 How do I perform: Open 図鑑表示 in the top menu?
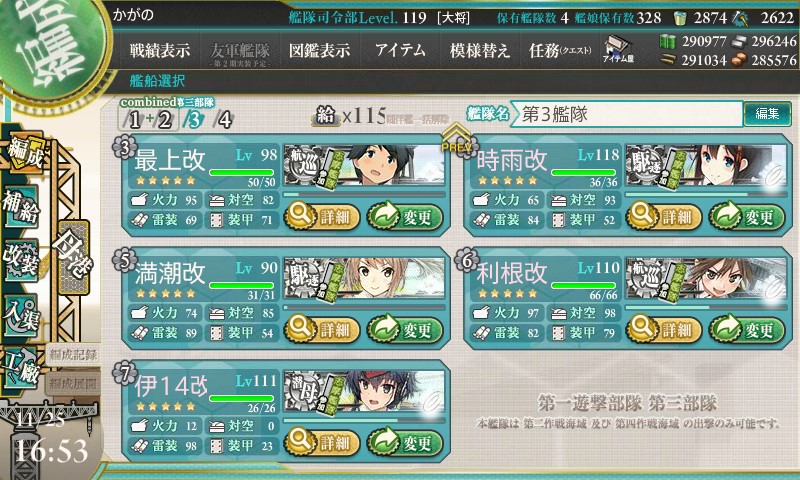319,50
